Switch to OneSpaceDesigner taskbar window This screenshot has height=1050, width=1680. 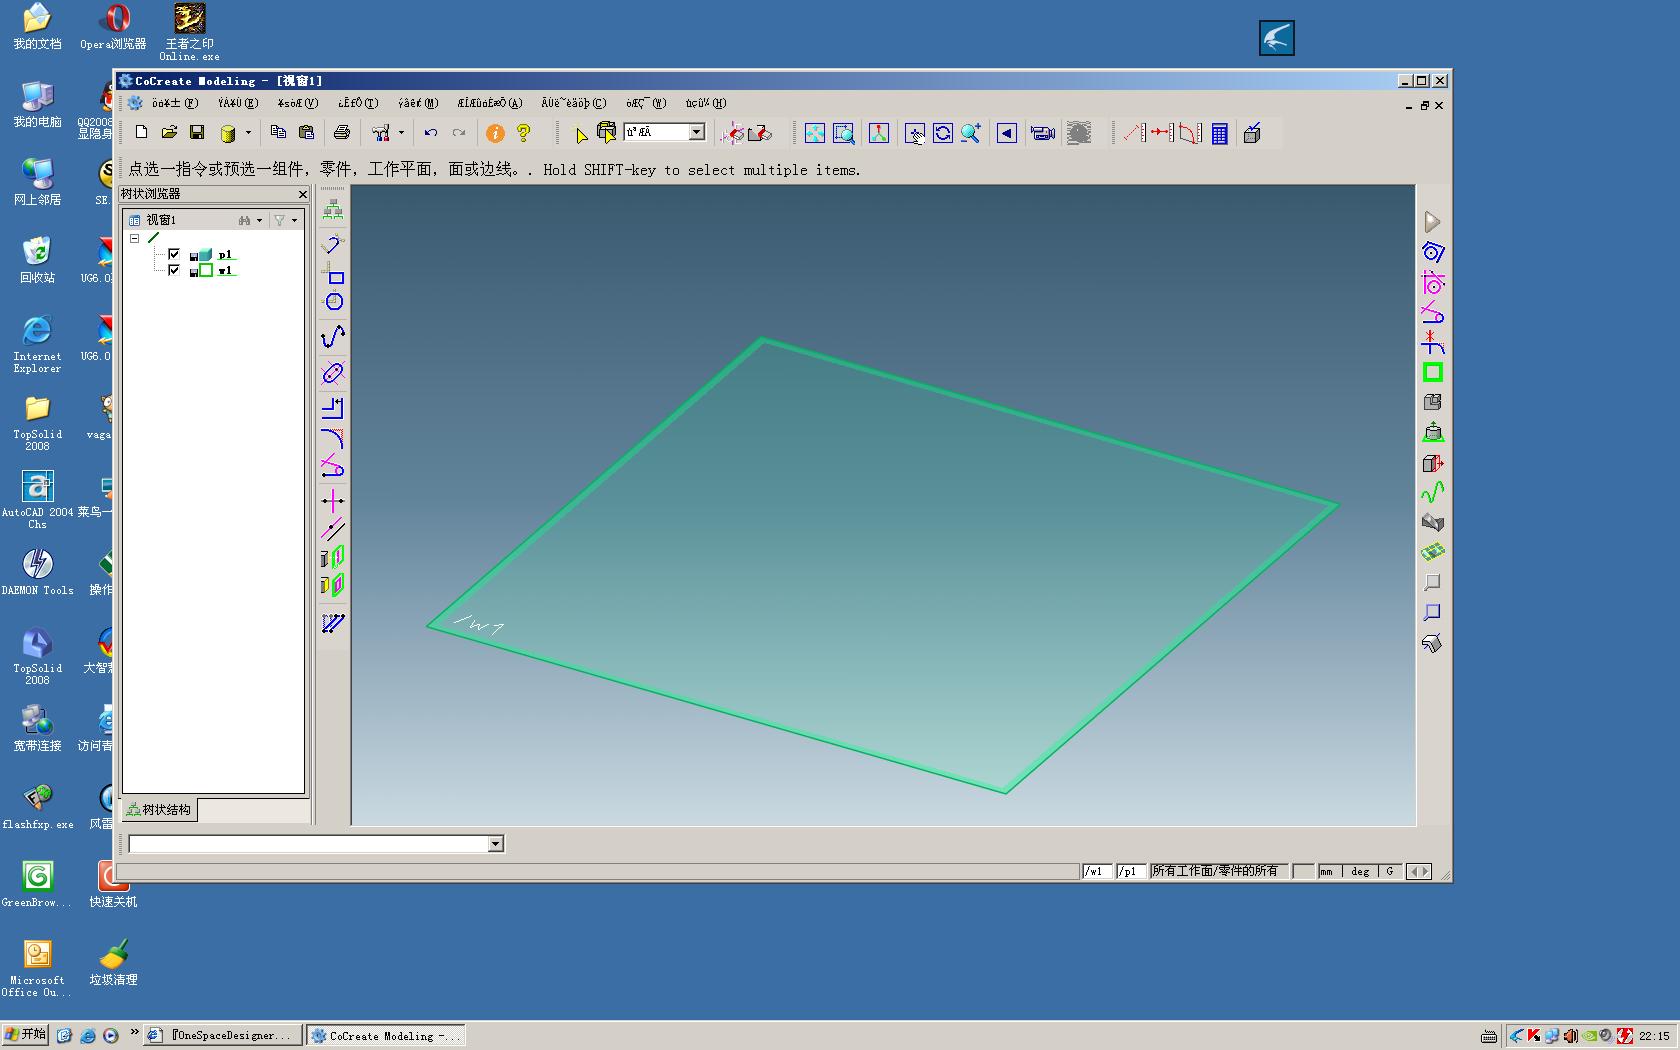[222, 1036]
